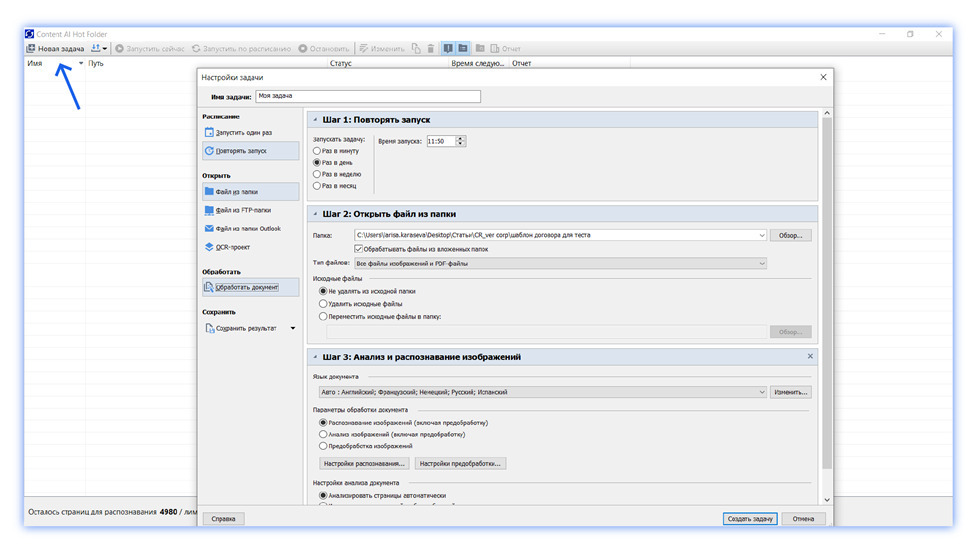Image resolution: width=974 pixels, height=550 pixels.
Task: Click the Новая задача toolbar icon
Action: 30,48
